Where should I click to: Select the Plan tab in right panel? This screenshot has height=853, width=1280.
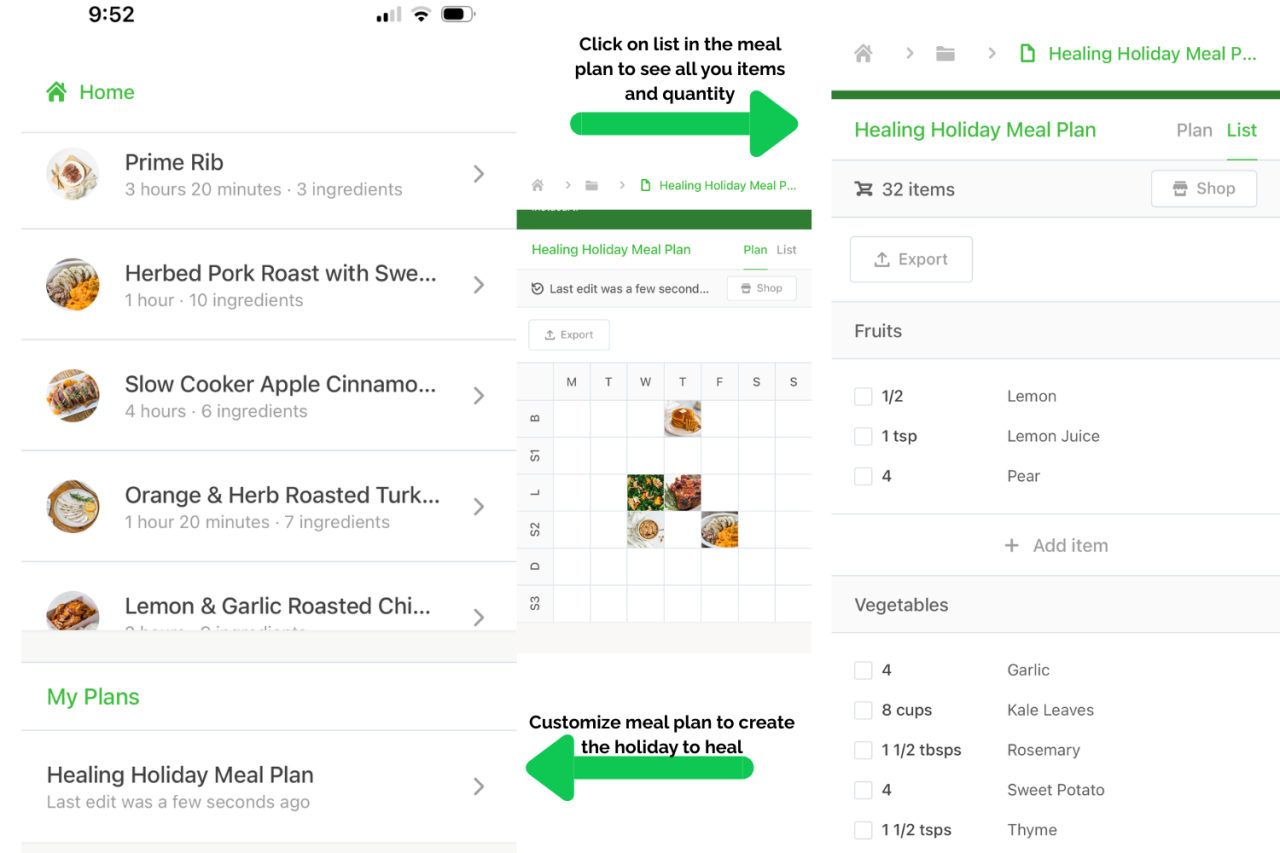coord(1194,130)
